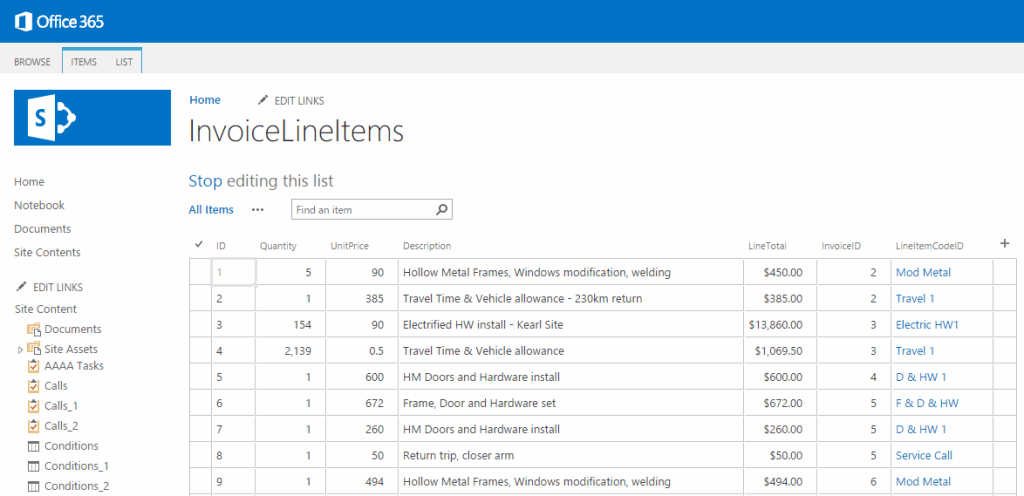Open the ID column header menu

click(x=221, y=246)
